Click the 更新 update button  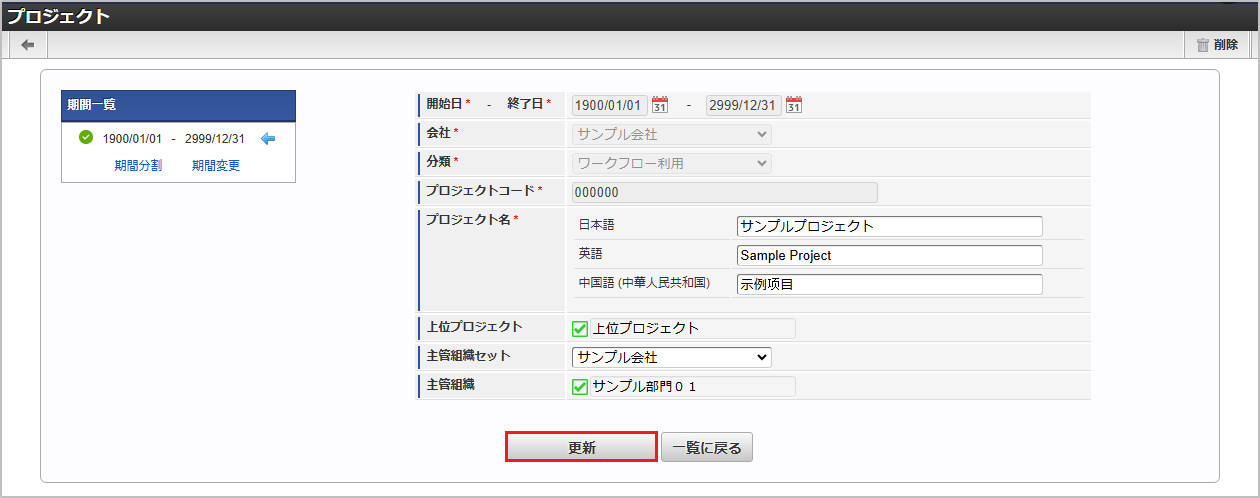click(x=582, y=447)
